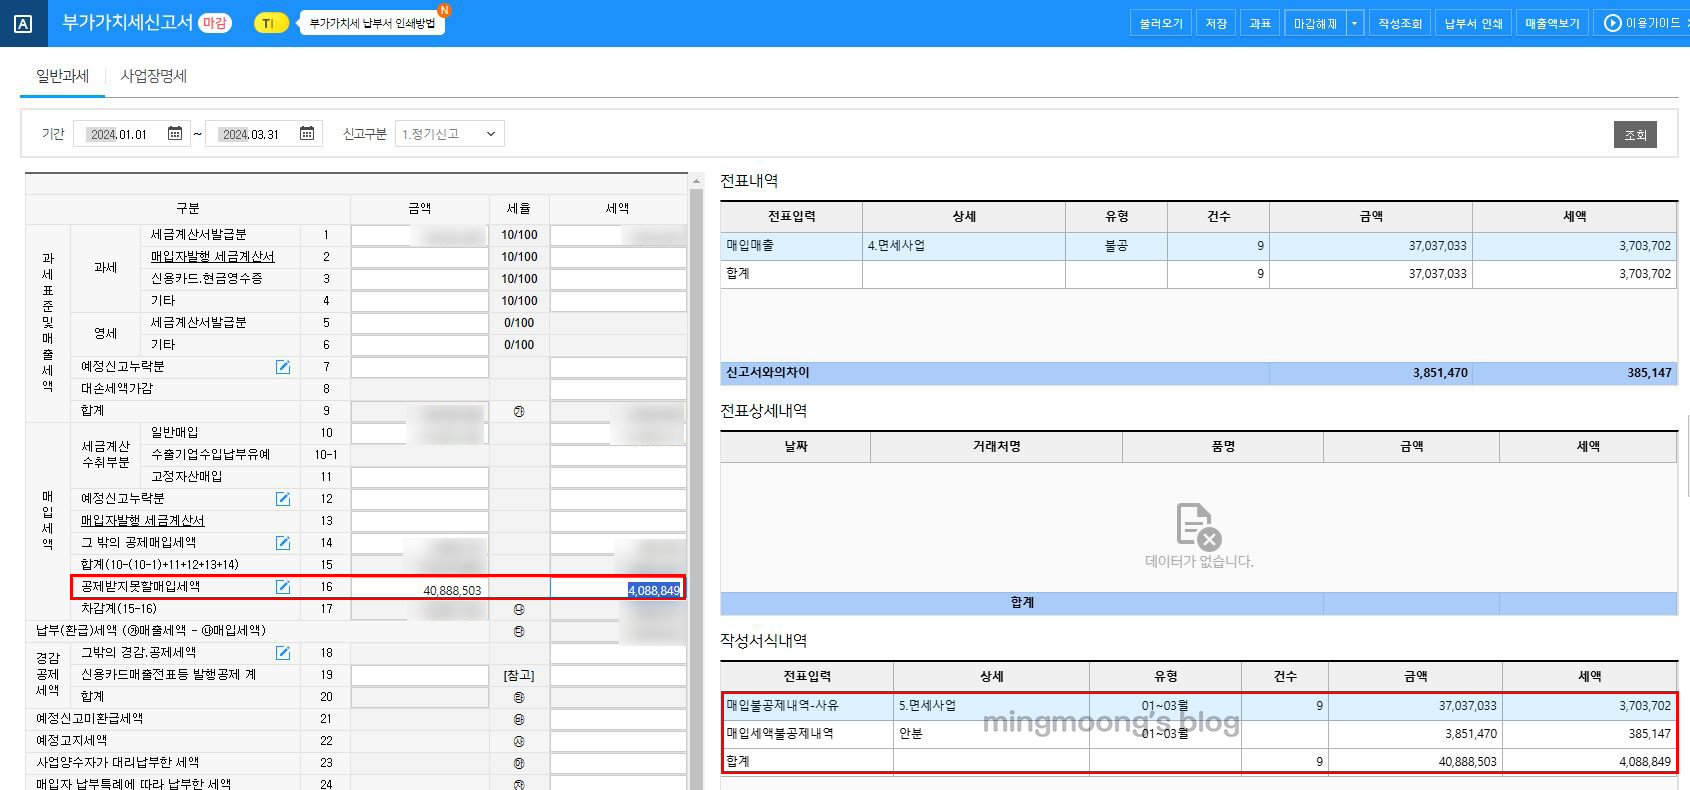Click 마감해제 button
The image size is (1690, 790).
[1315, 23]
